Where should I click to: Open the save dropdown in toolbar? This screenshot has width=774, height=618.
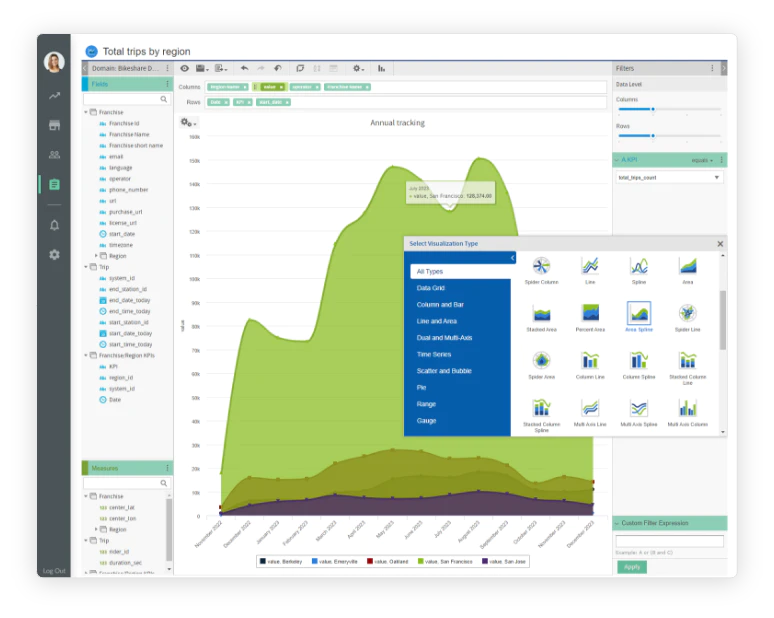(202, 69)
